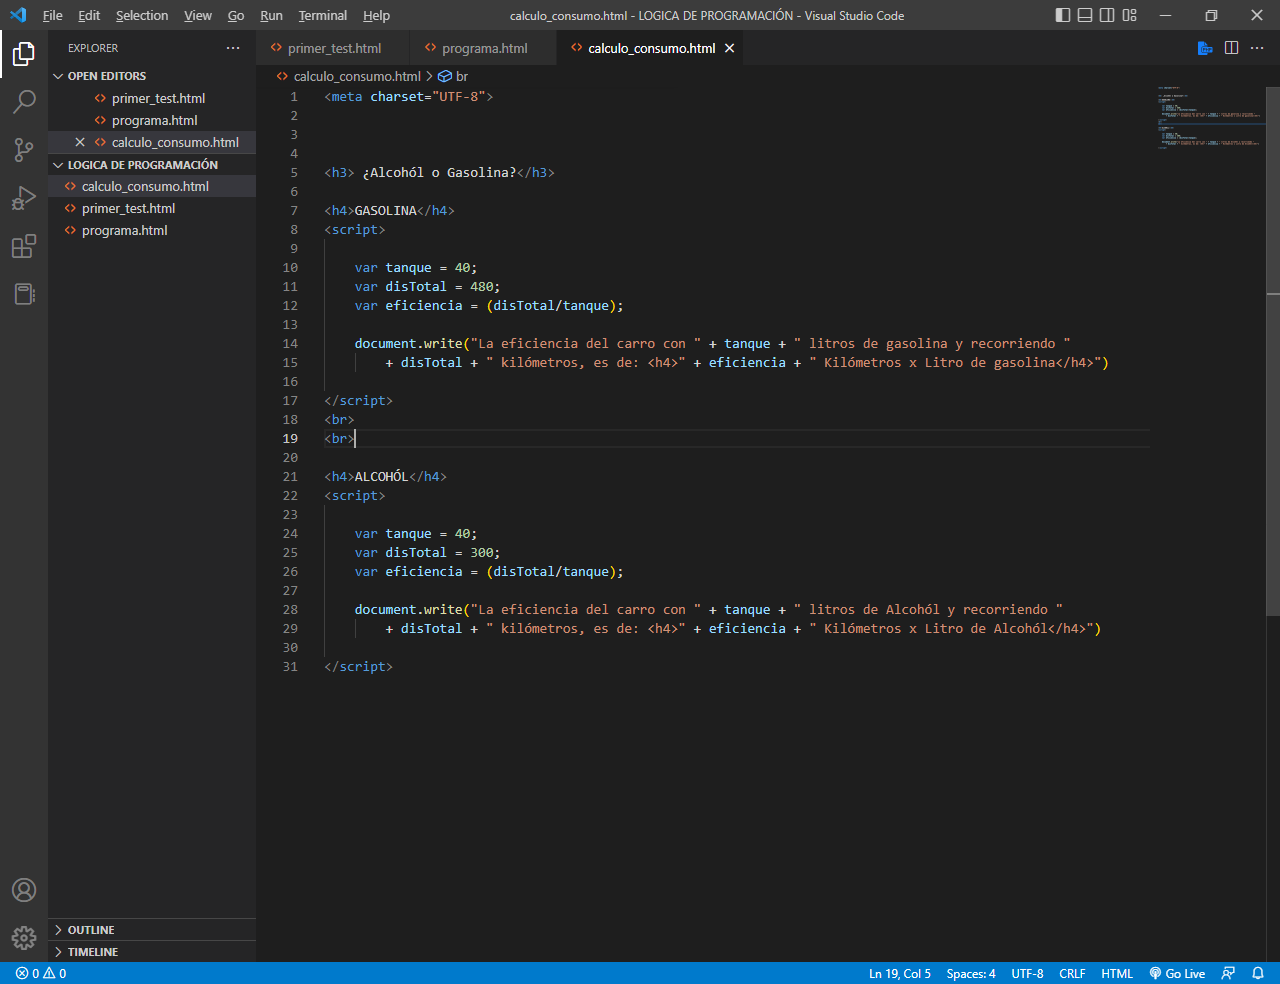Click the code minimap
1280x984 pixels.
click(x=1208, y=116)
